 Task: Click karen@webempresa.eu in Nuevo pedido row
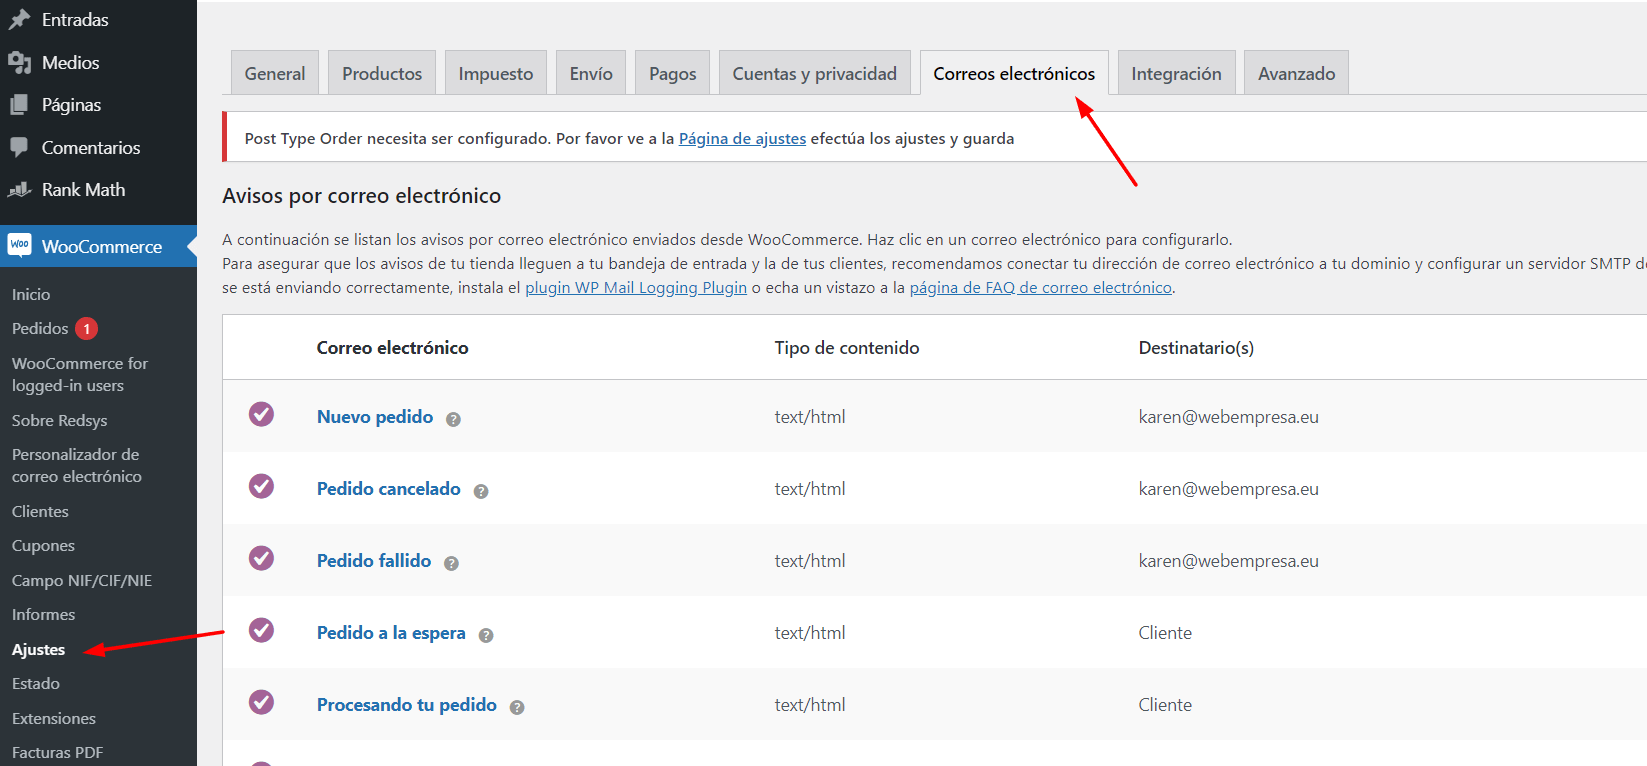click(1228, 417)
